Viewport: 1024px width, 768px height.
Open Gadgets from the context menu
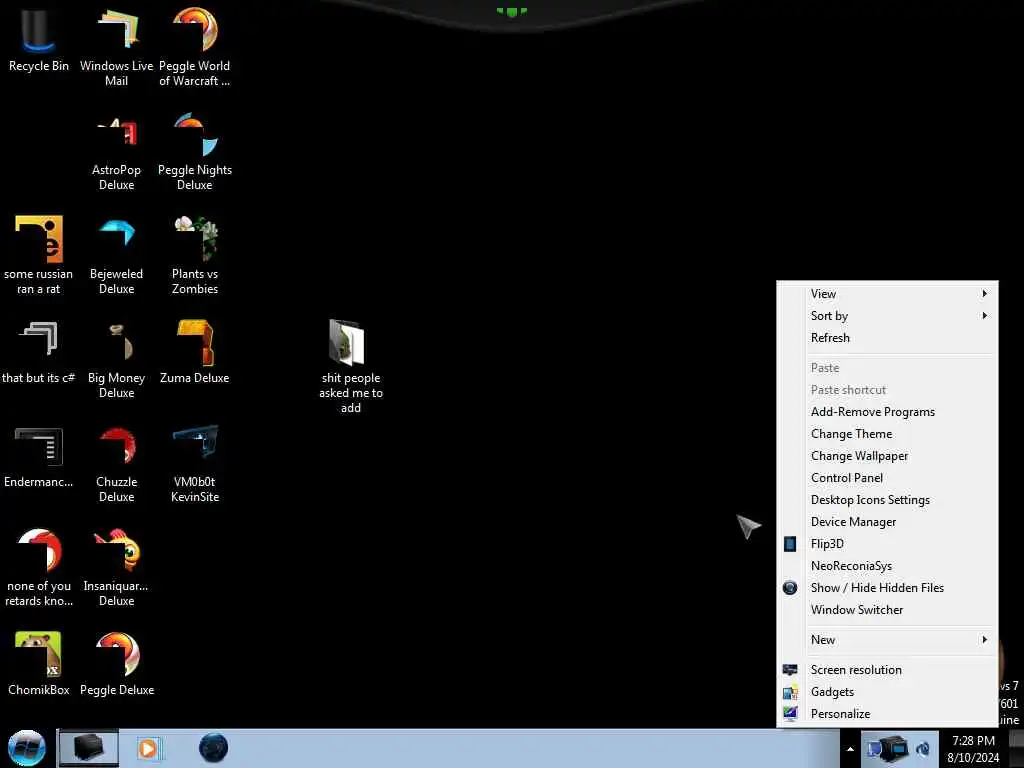pos(888,692)
